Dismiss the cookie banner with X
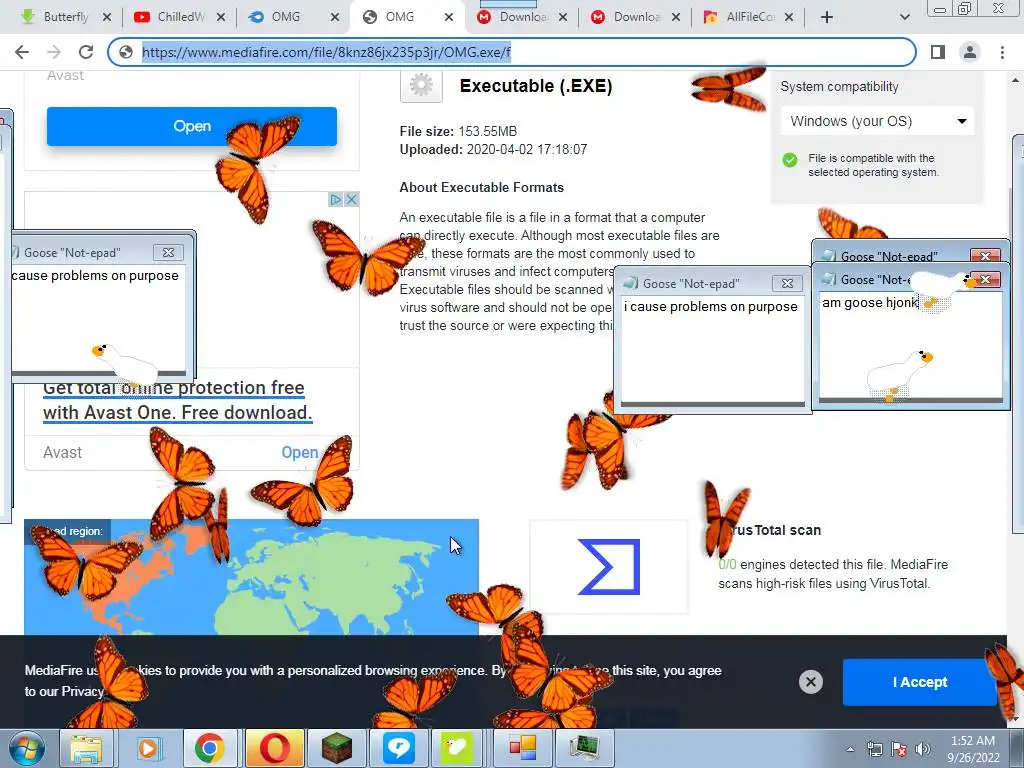The width and height of the screenshot is (1024, 768). pos(810,682)
